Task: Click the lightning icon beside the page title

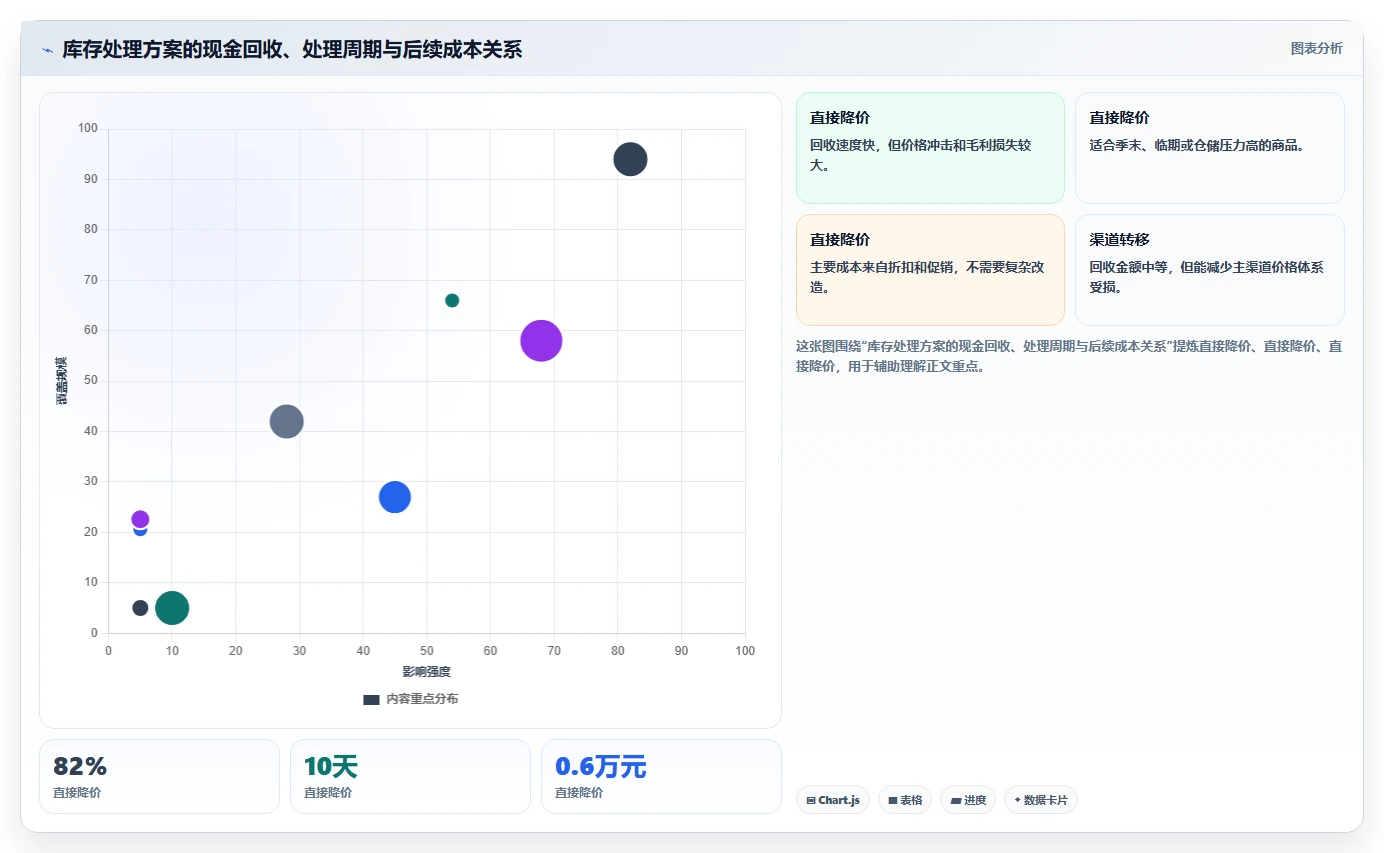Action: point(47,50)
